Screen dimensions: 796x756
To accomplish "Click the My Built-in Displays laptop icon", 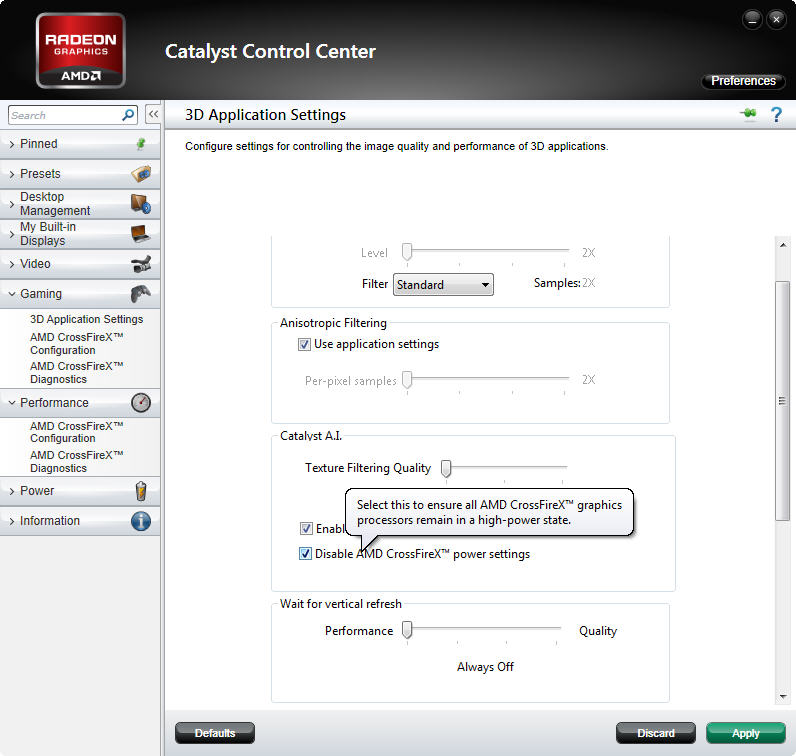I will point(140,234).
